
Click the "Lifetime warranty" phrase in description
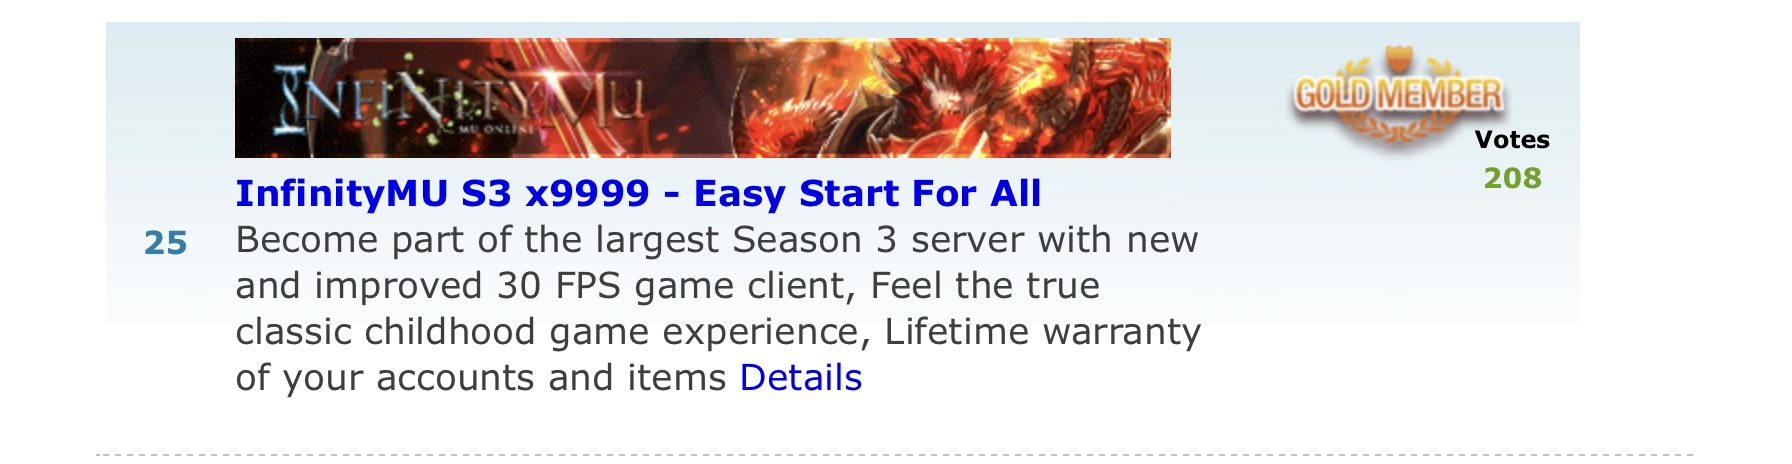click(x=1042, y=332)
